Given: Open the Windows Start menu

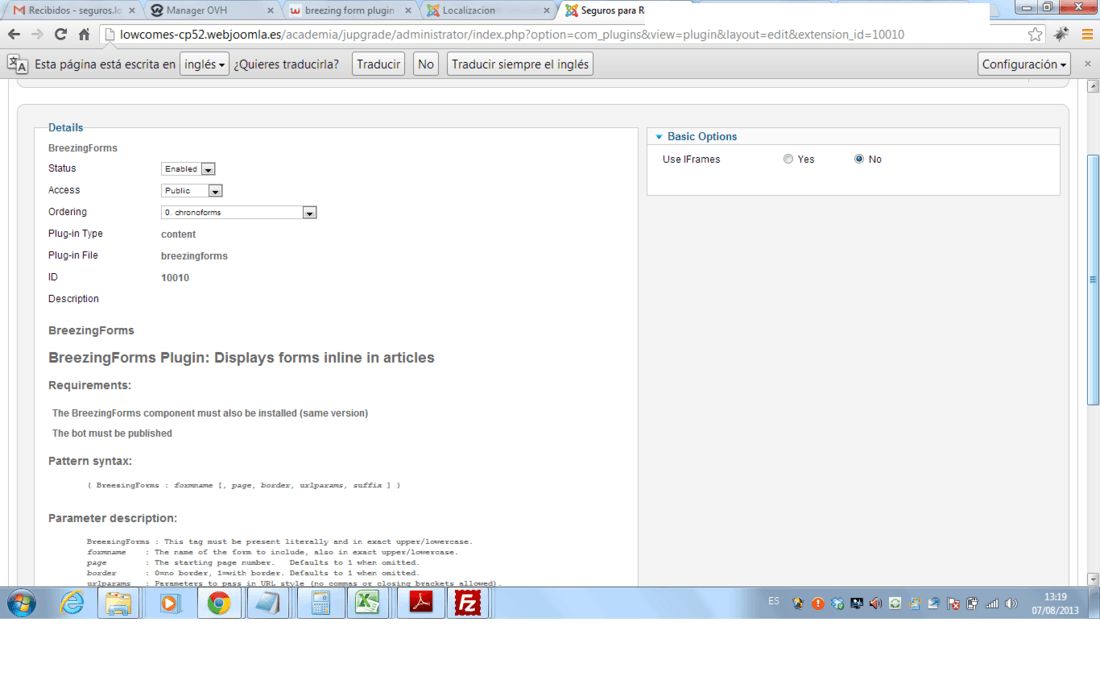Looking at the screenshot, I should coord(21,603).
